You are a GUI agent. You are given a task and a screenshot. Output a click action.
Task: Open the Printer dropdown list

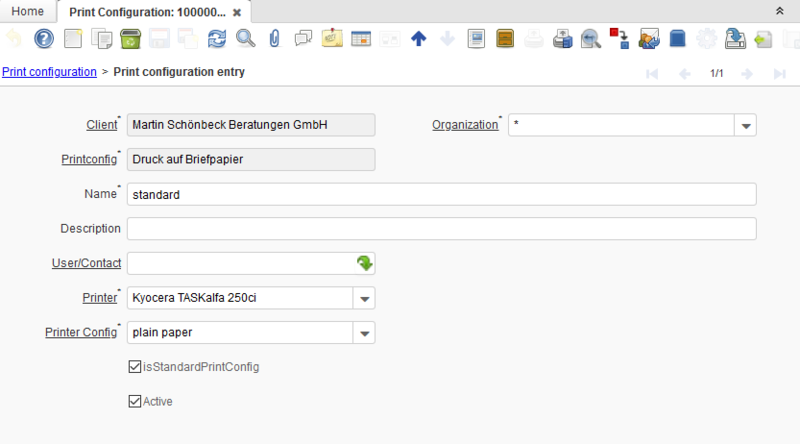coord(364,298)
